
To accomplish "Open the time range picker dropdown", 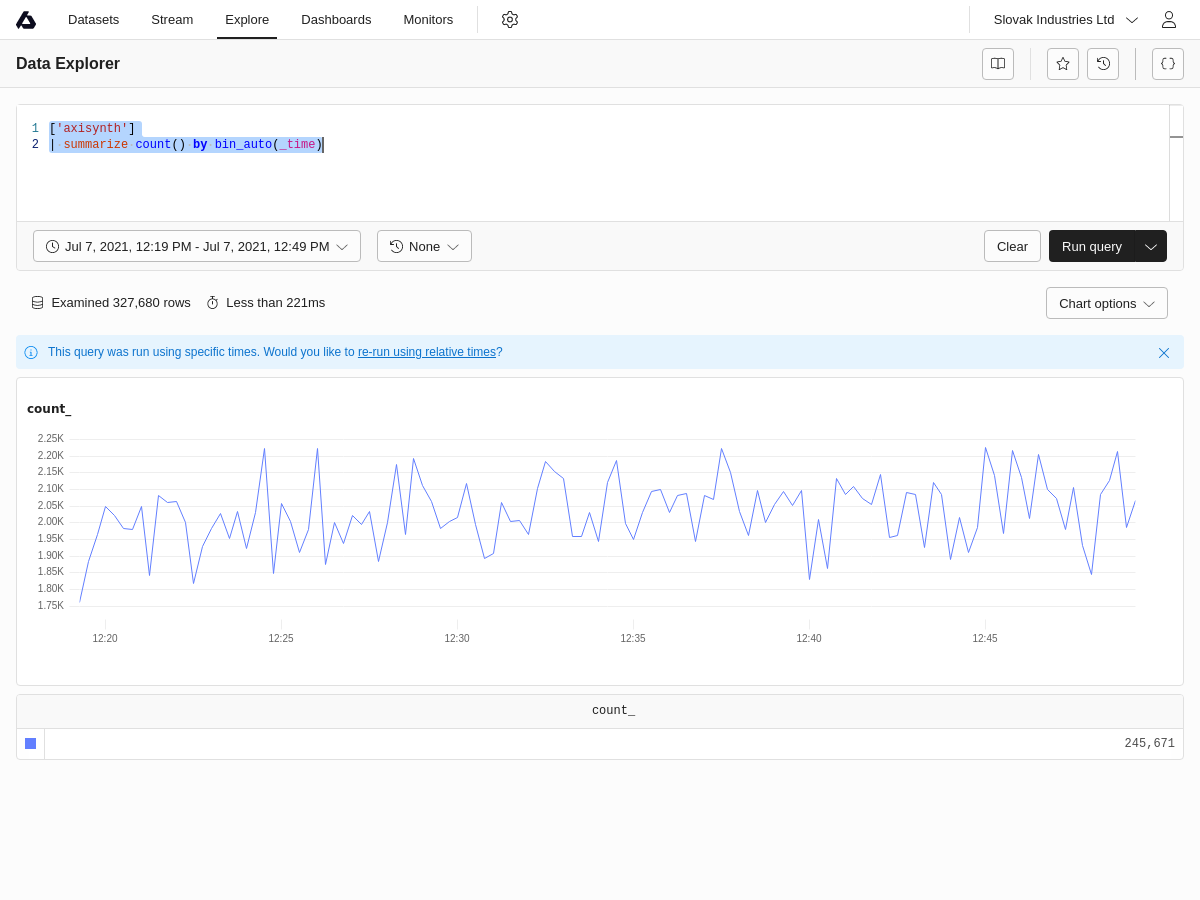I will [197, 246].
